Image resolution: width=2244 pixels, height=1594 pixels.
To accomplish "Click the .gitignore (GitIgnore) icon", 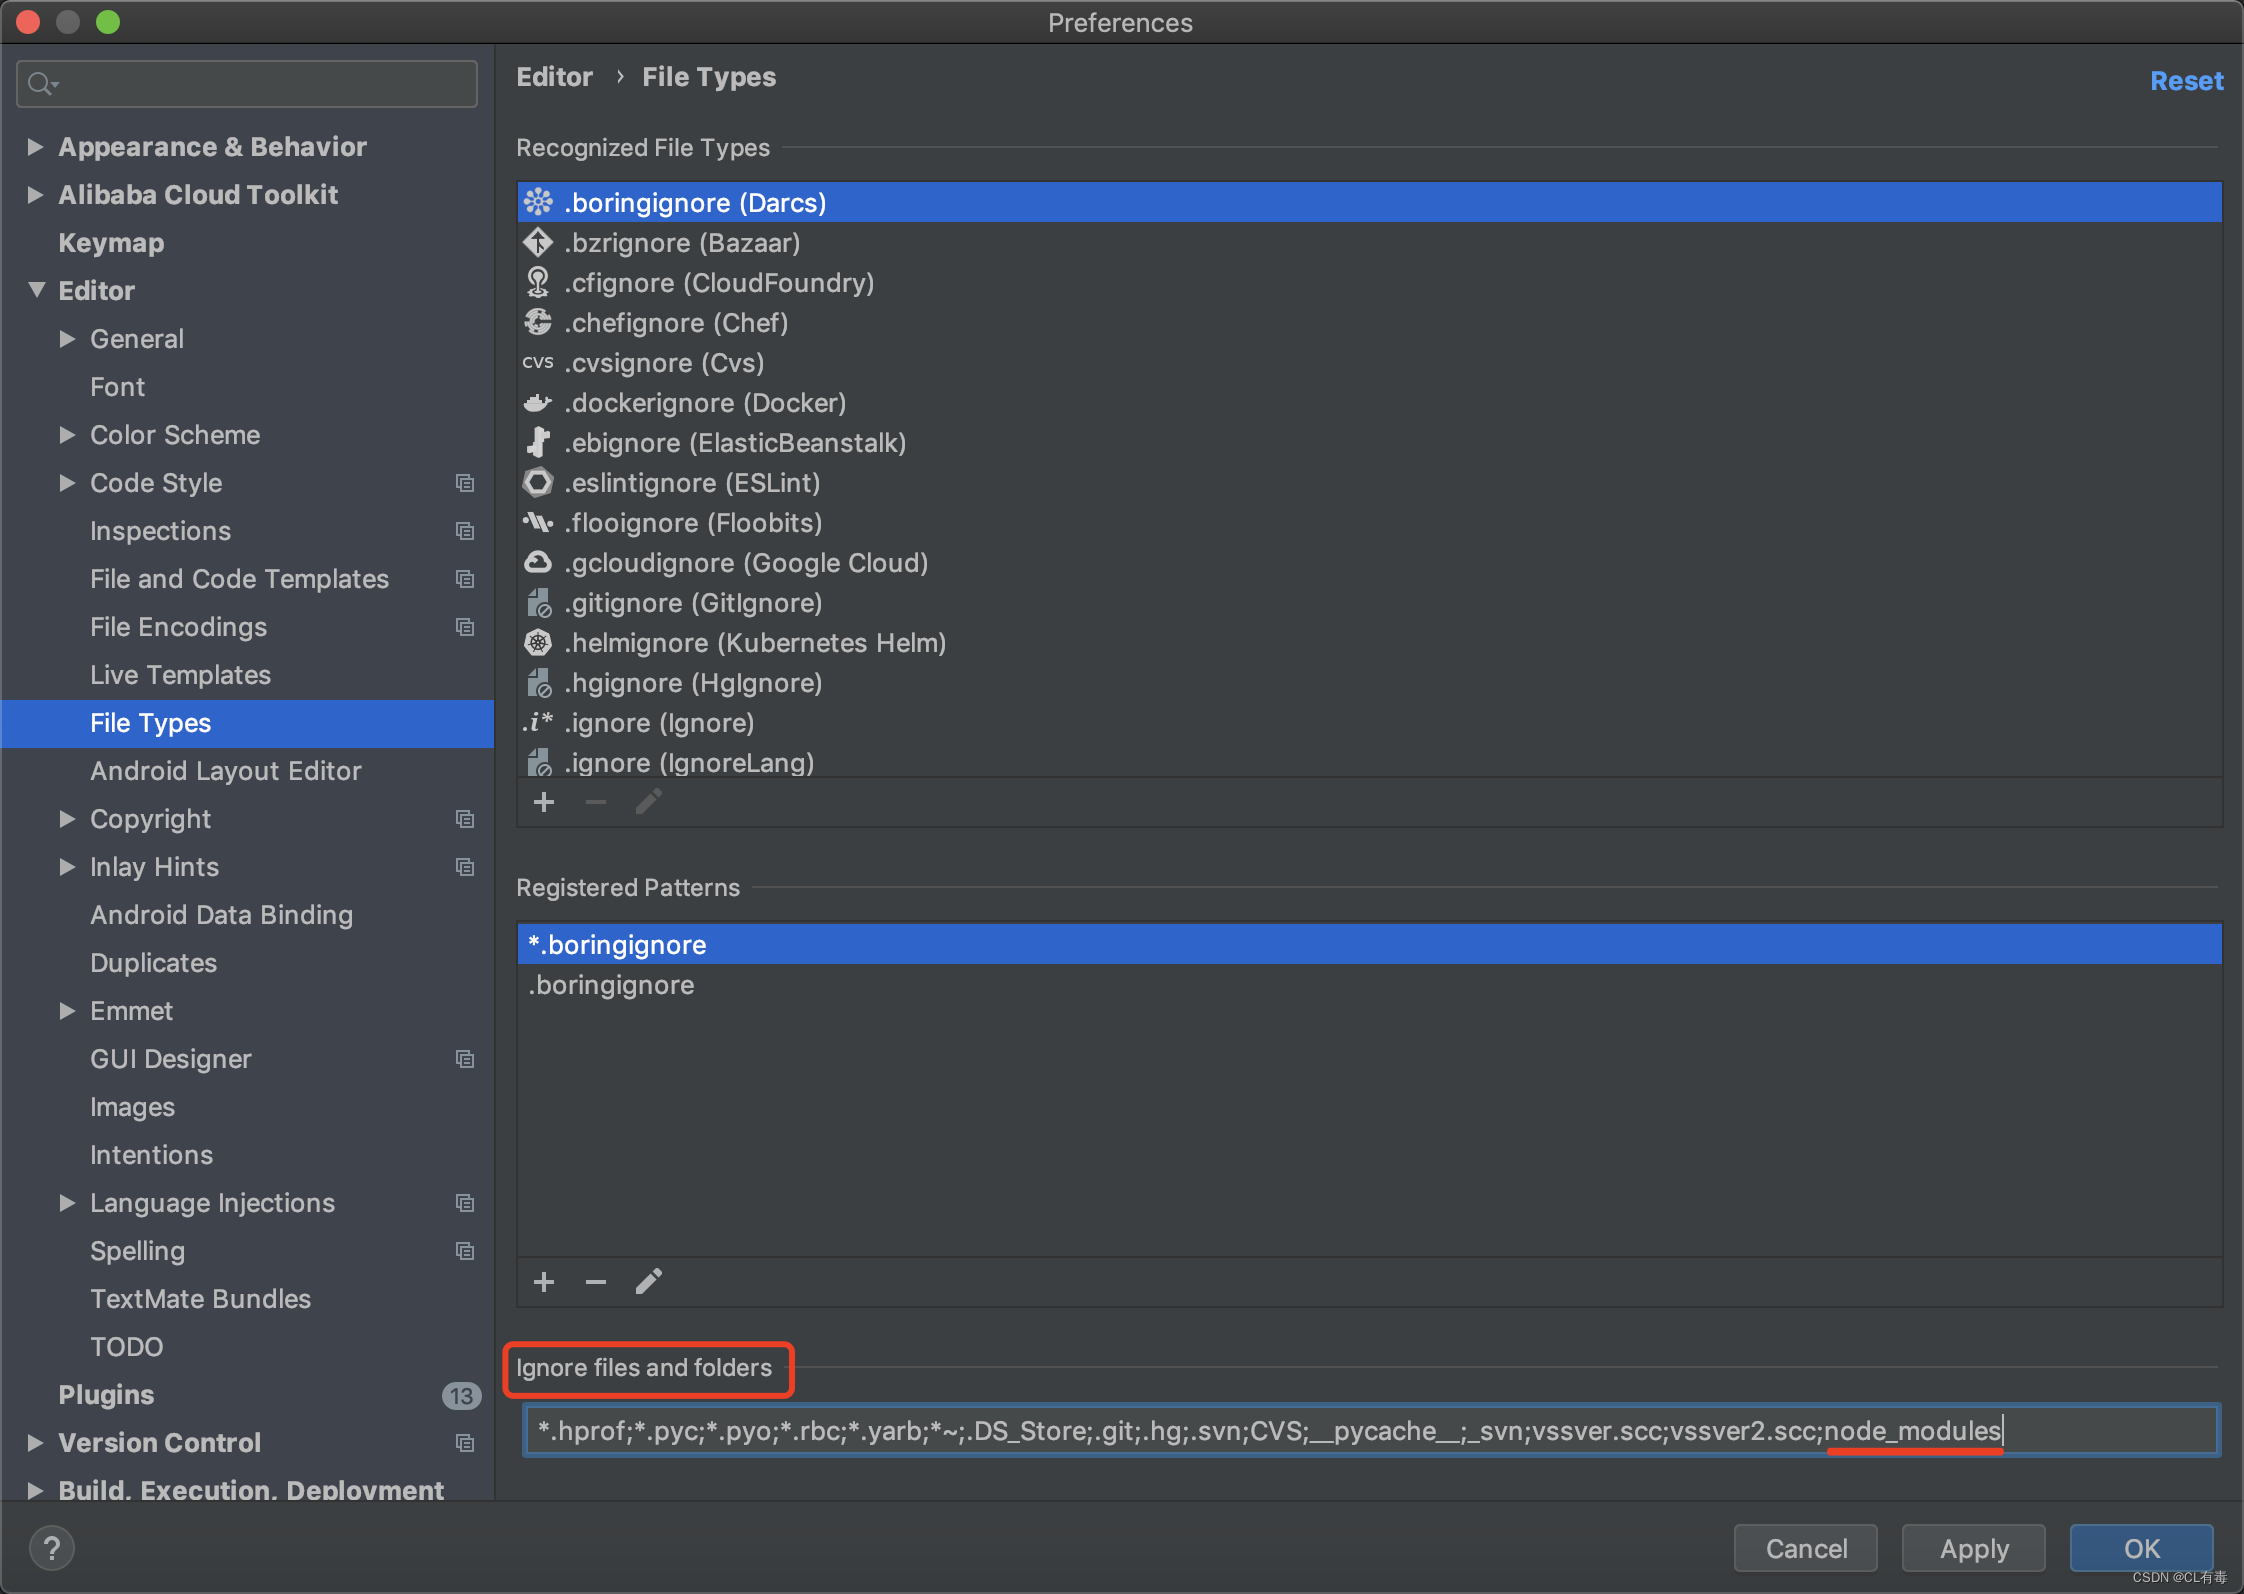I will pyautogui.click(x=540, y=604).
